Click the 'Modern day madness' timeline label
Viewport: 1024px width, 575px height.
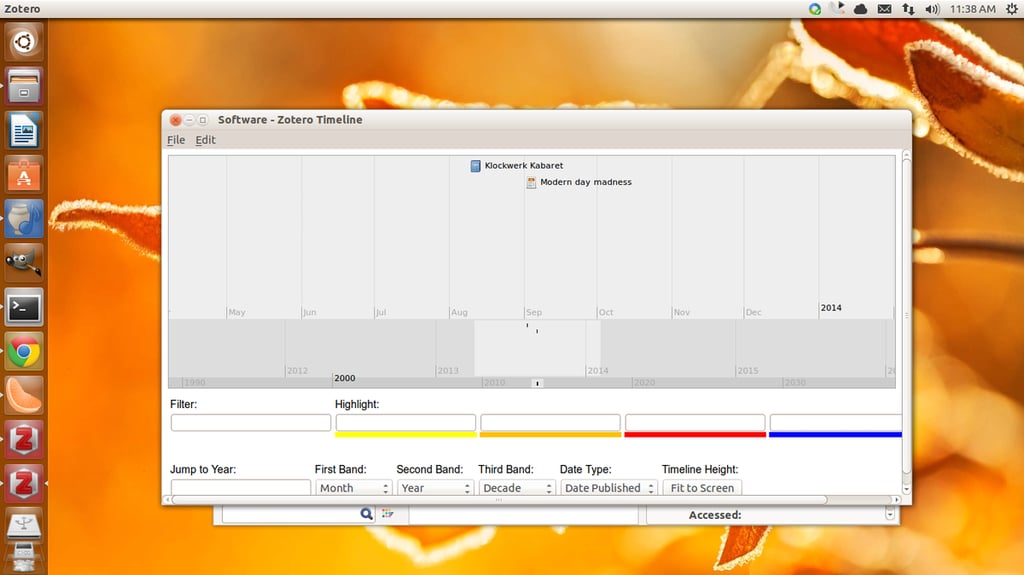tap(586, 182)
